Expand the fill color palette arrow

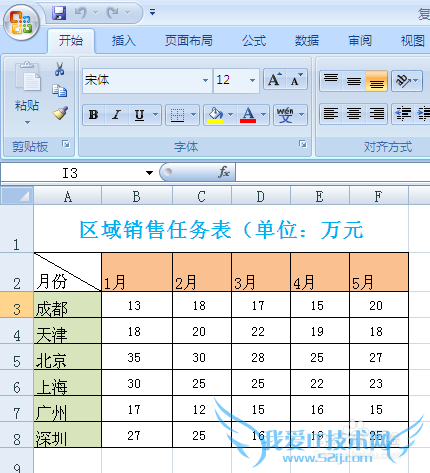[231, 115]
